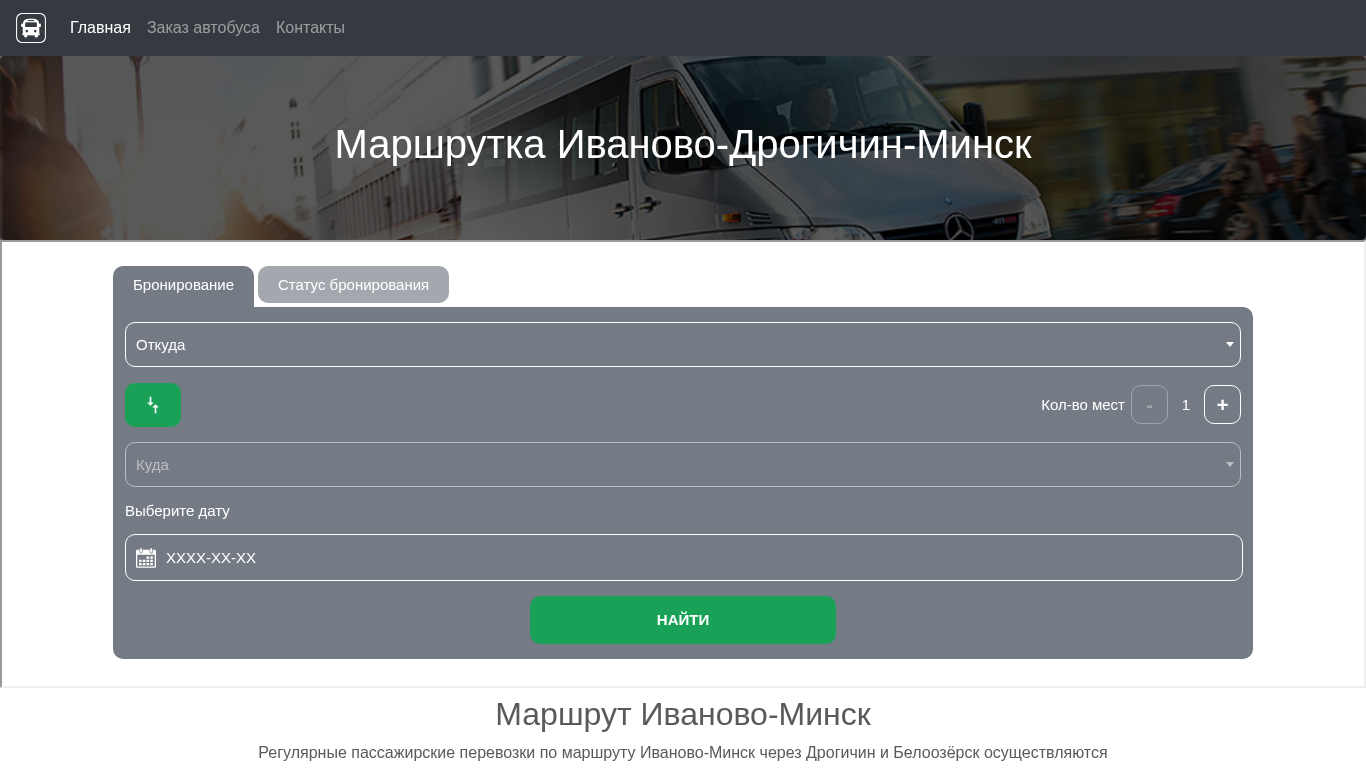Viewport: 1366px width, 768px height.
Task: Click the bus logo icon
Action: [31, 28]
